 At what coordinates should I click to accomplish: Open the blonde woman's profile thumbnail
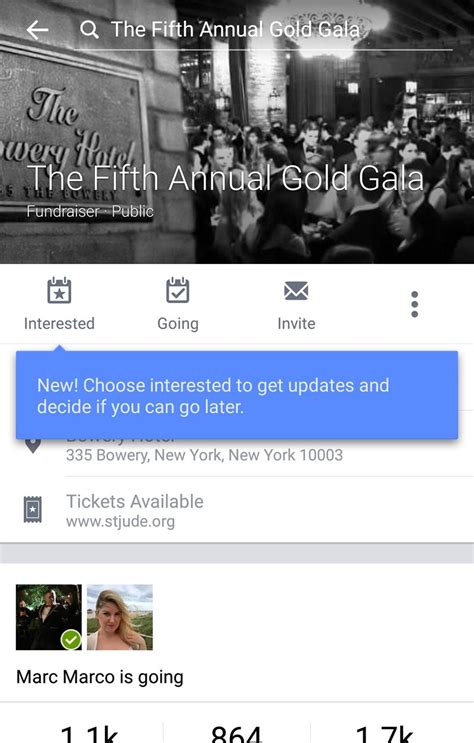[x=120, y=617]
